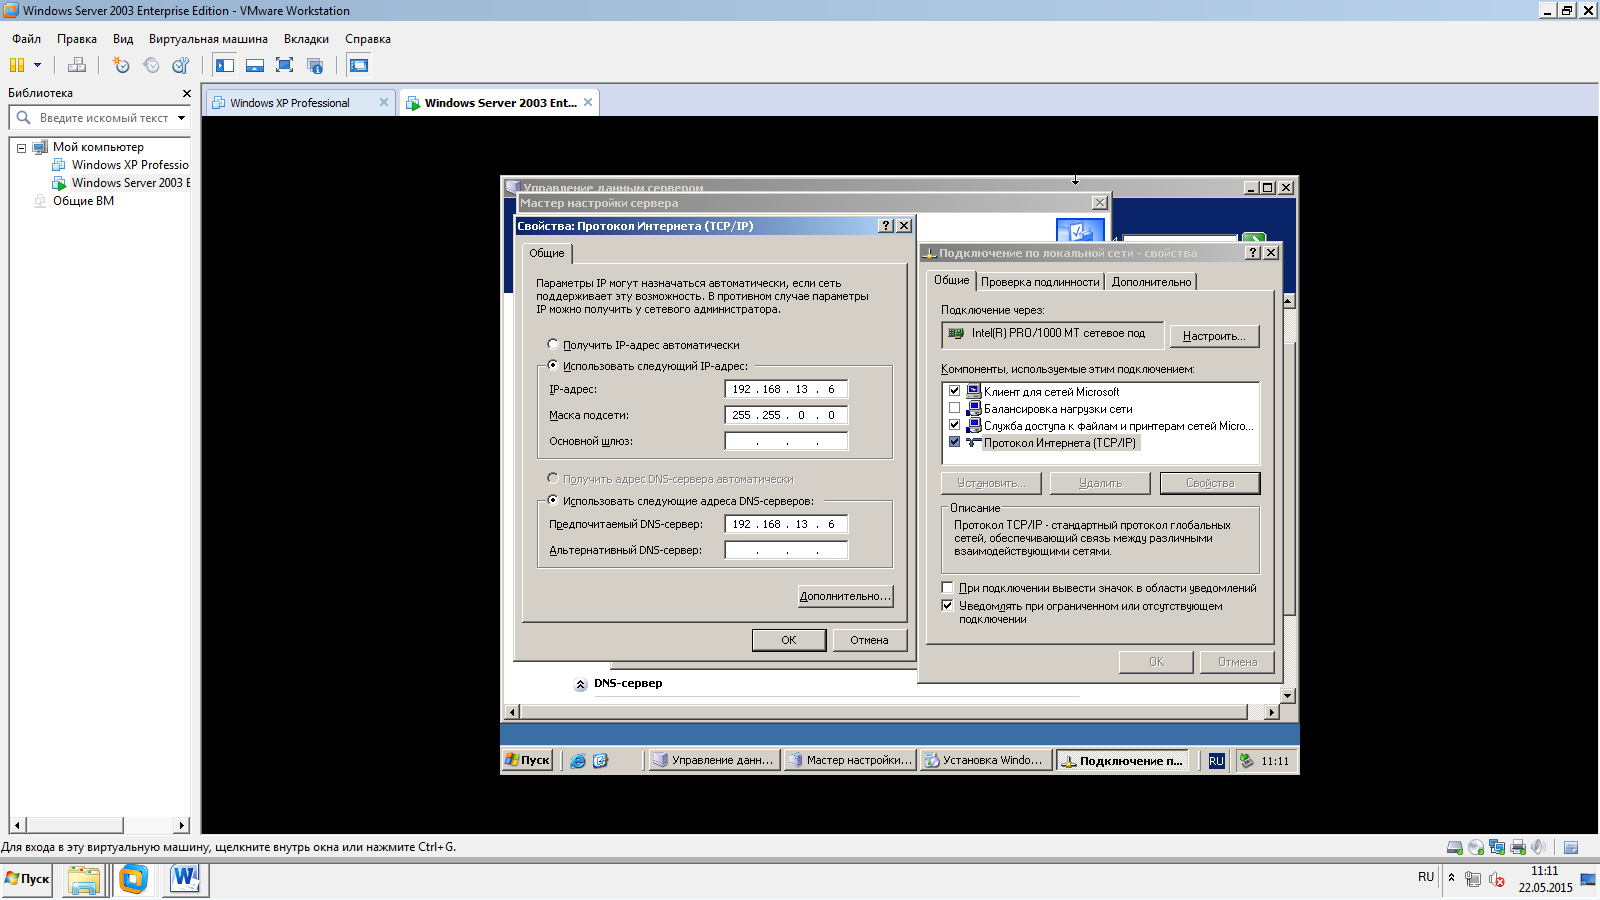Select Windows Server 2003 in library tree
1600x900 pixels.
121,183
